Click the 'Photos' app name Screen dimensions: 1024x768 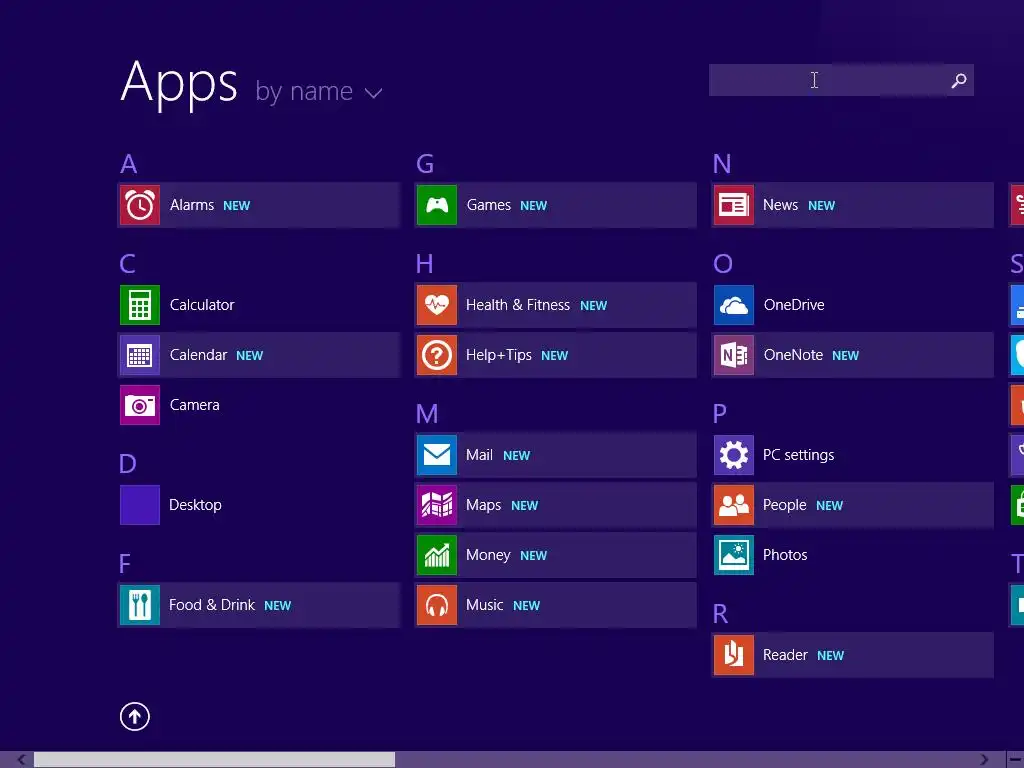pos(785,555)
